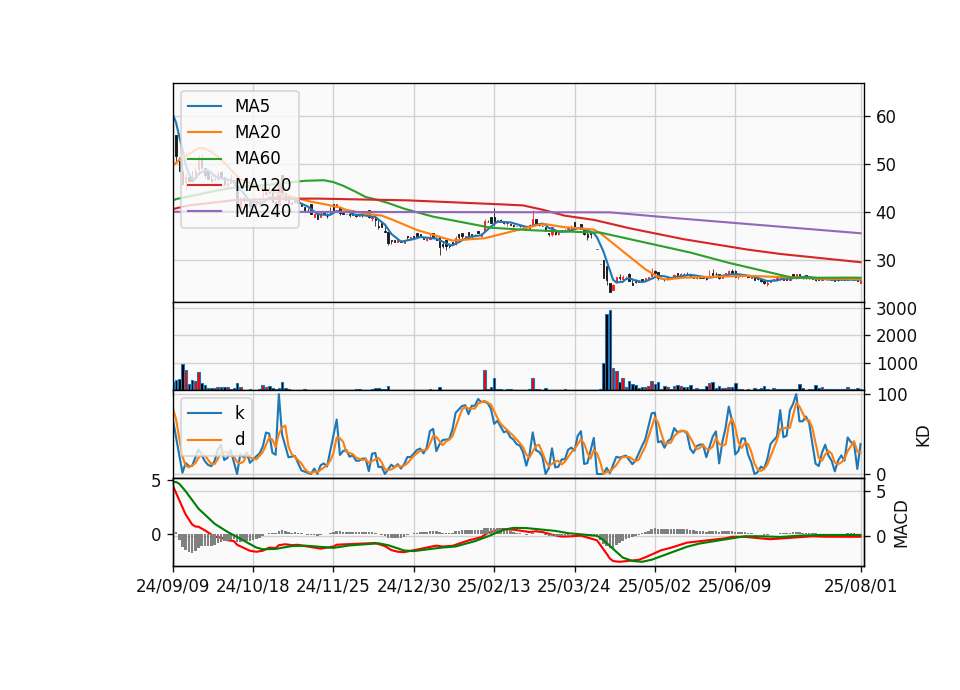This screenshot has height=690, width=960.
Task: Click the volume axis label 3000
Action: (896, 309)
